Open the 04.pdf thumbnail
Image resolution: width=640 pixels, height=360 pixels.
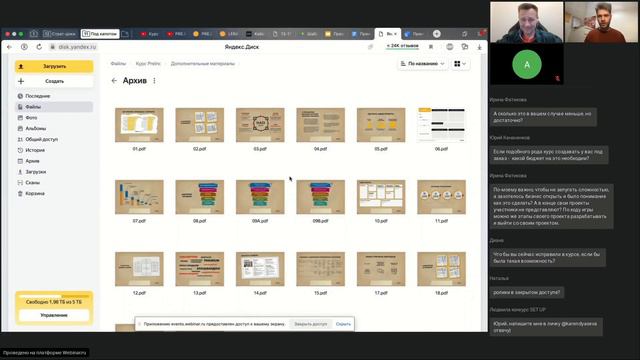320,125
